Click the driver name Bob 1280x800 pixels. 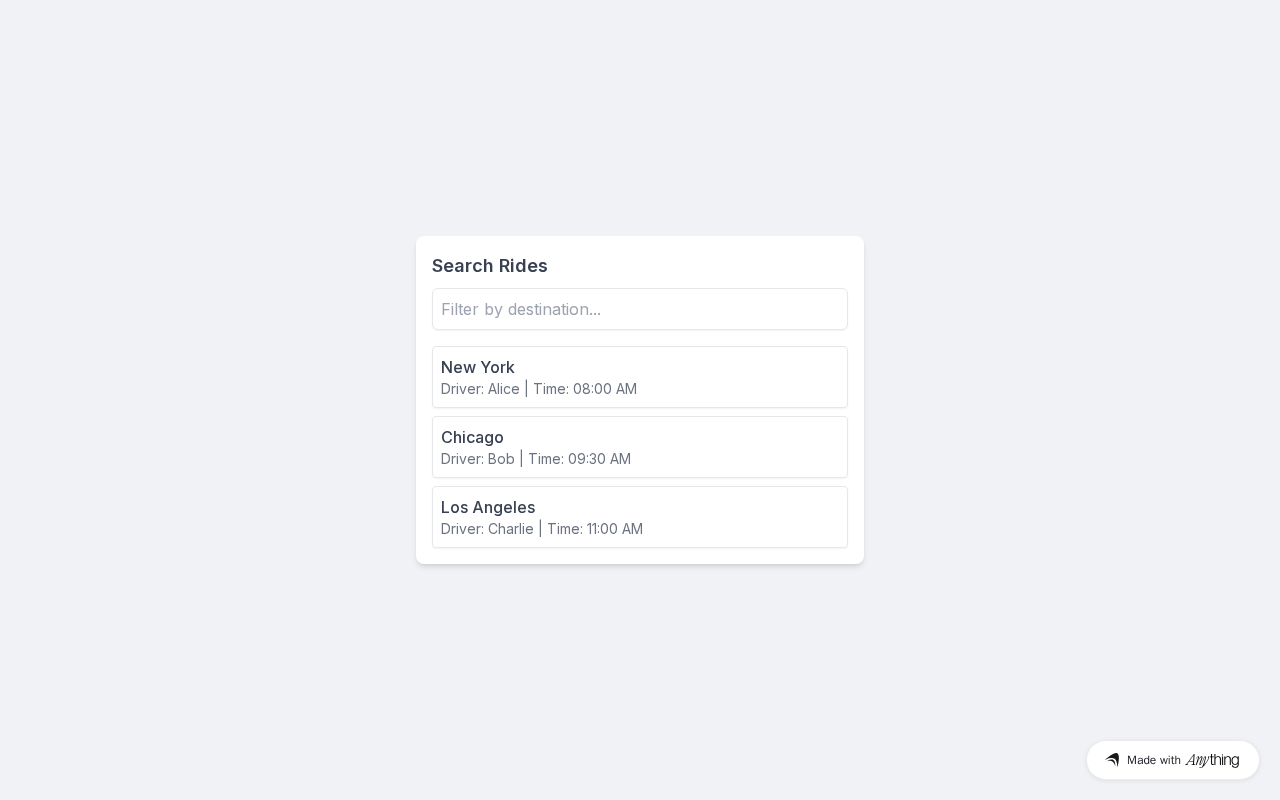(x=501, y=459)
